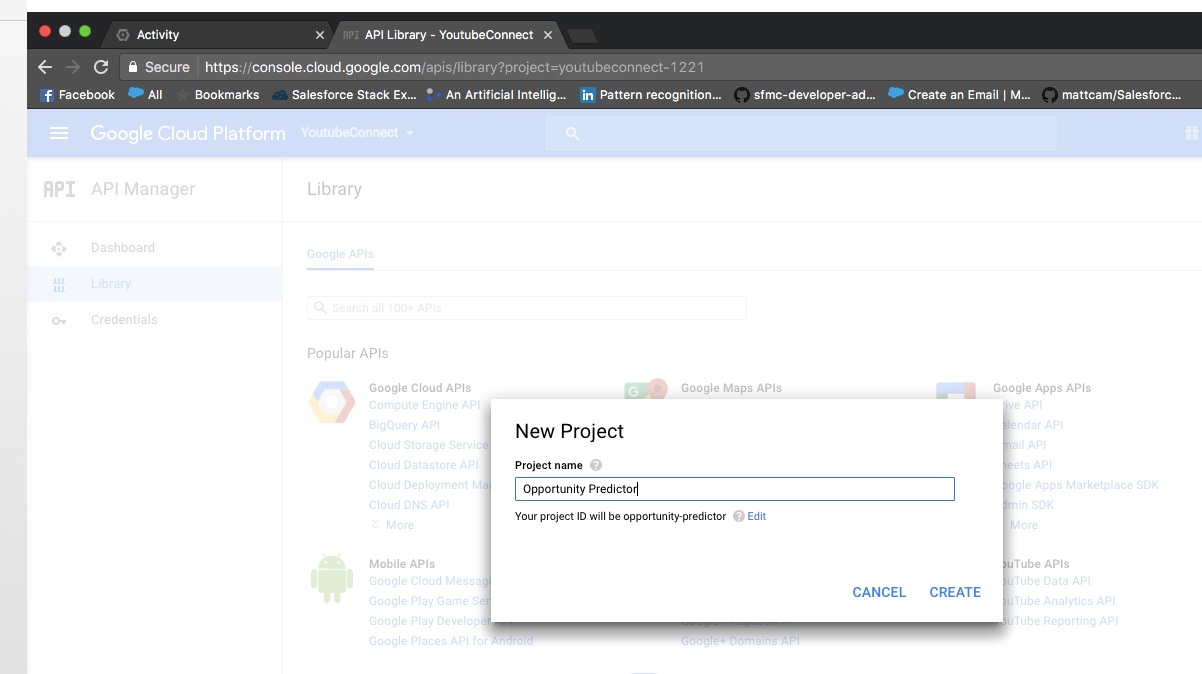Click the Credentials key icon
The width and height of the screenshot is (1202, 674).
[x=59, y=320]
